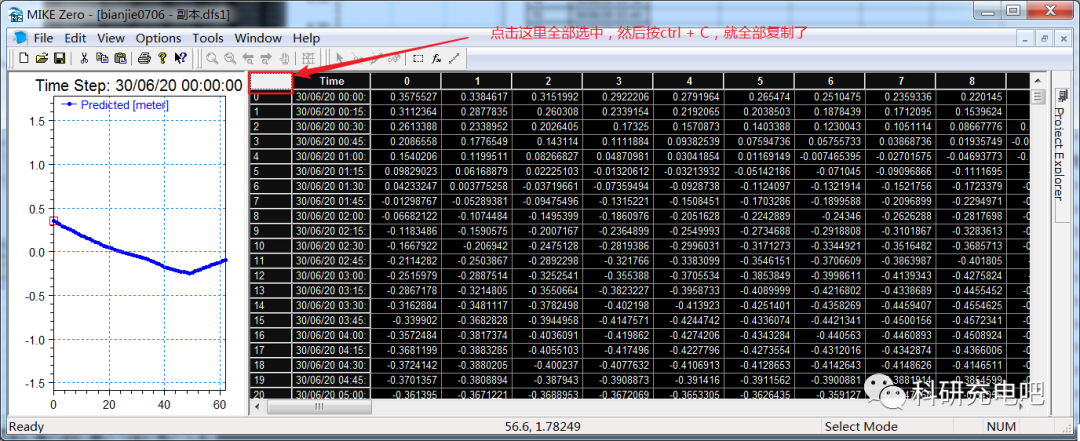Image resolution: width=1080 pixels, height=441 pixels.
Task: Open the Options menu
Action: [158, 38]
